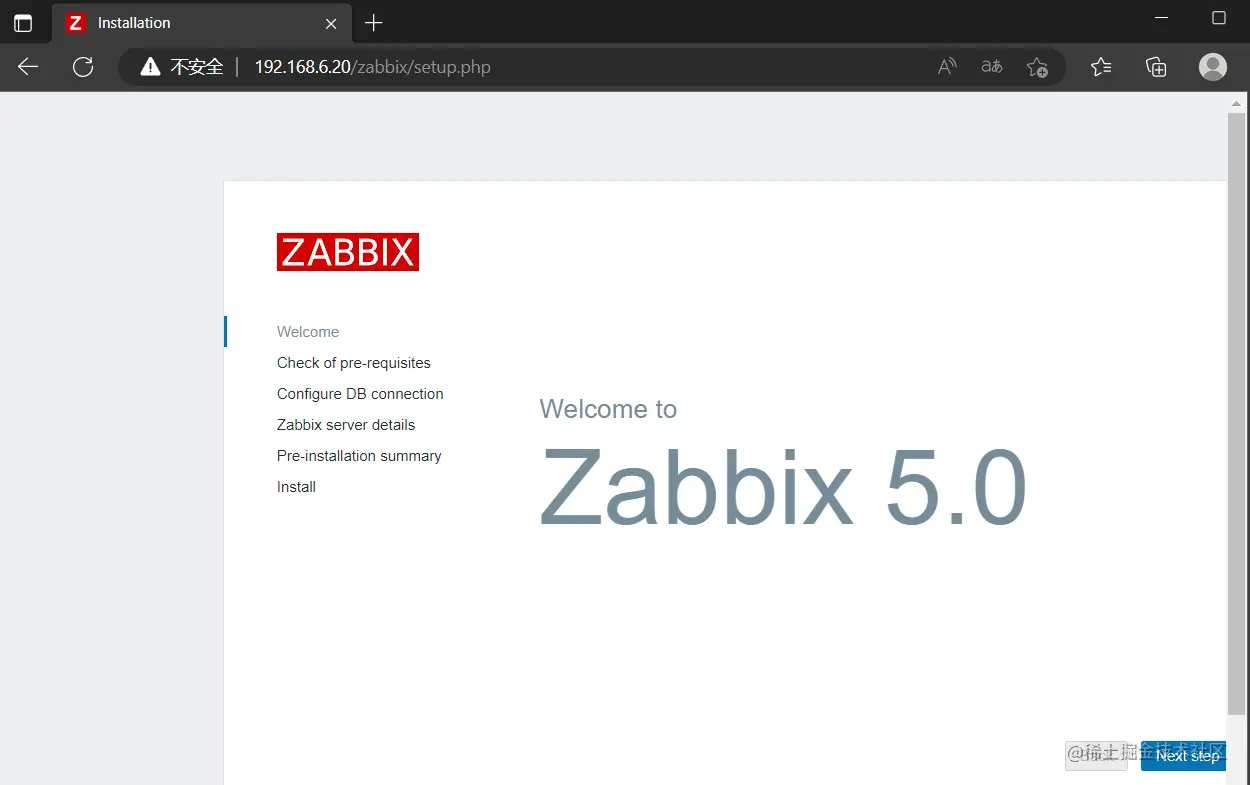1250x785 pixels.
Task: Open the browser profile avatar
Action: (1213, 67)
